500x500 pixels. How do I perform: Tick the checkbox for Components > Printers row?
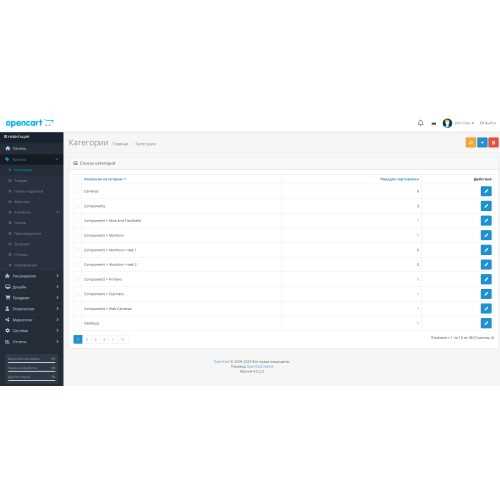[77, 279]
